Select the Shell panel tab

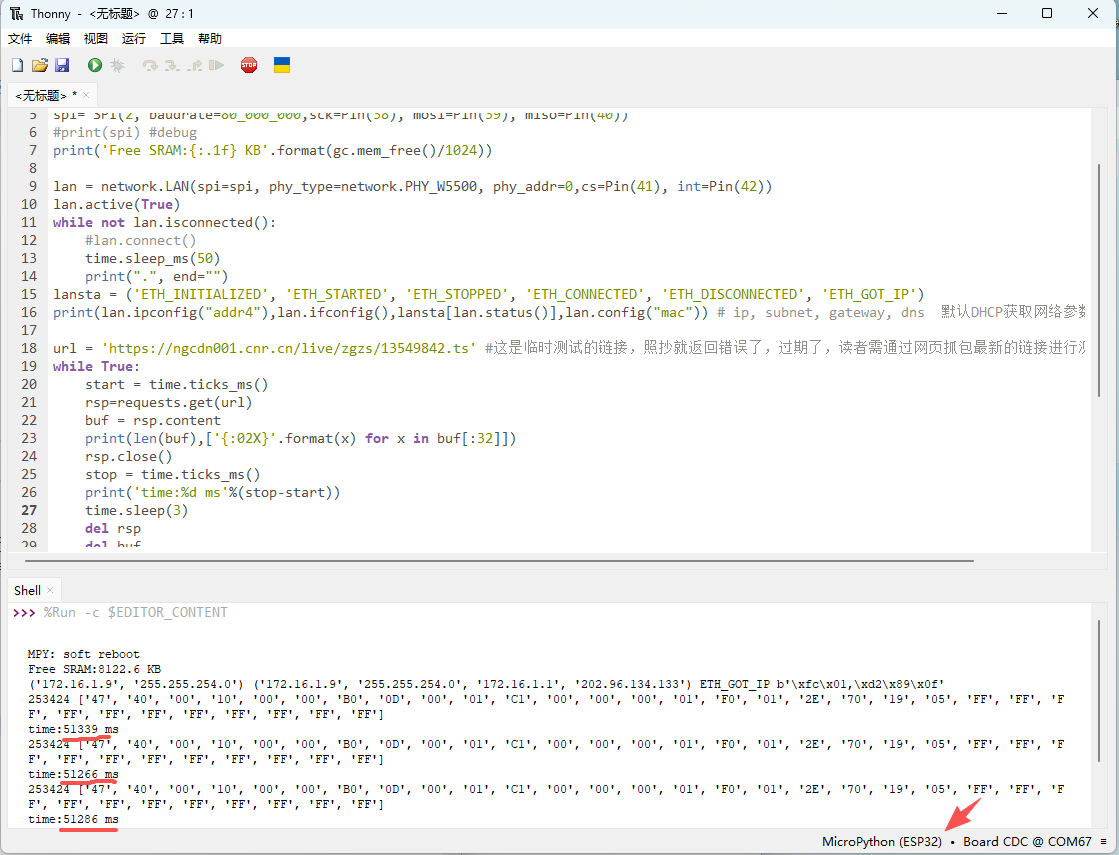pyautogui.click(x=28, y=590)
